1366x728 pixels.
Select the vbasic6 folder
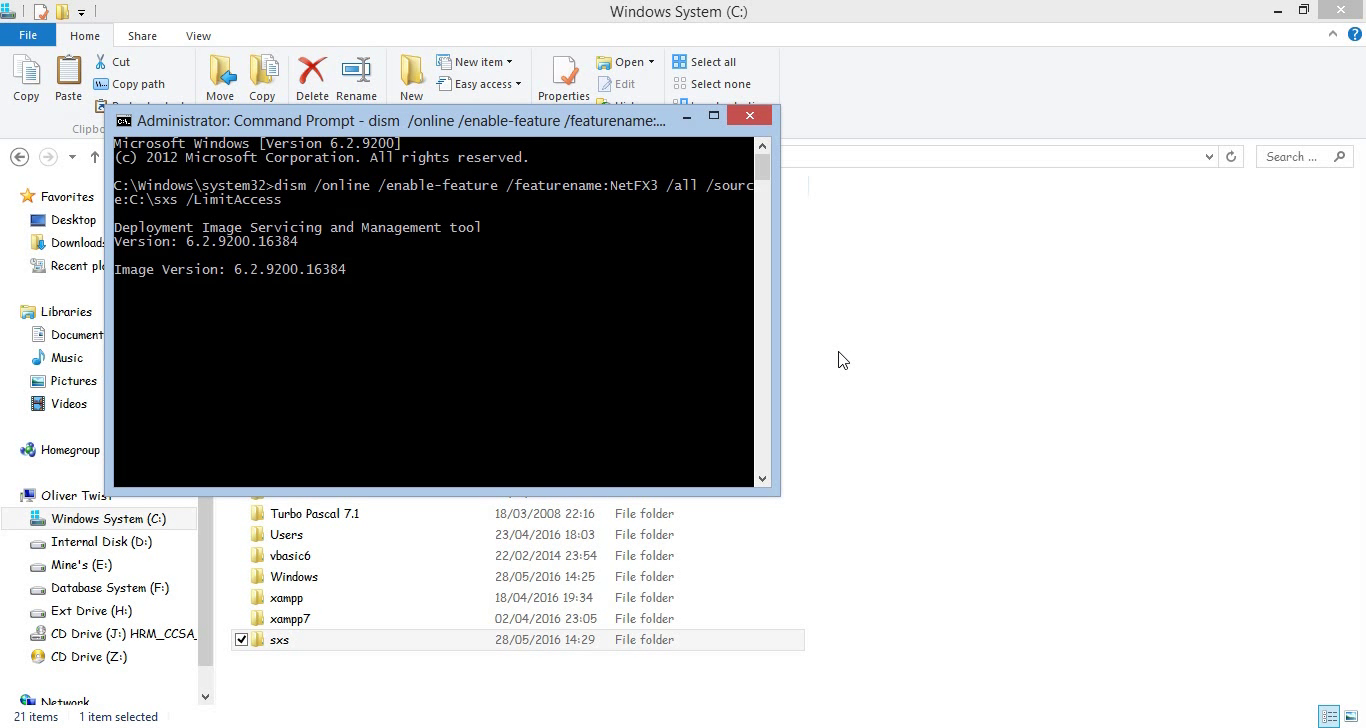pos(290,556)
